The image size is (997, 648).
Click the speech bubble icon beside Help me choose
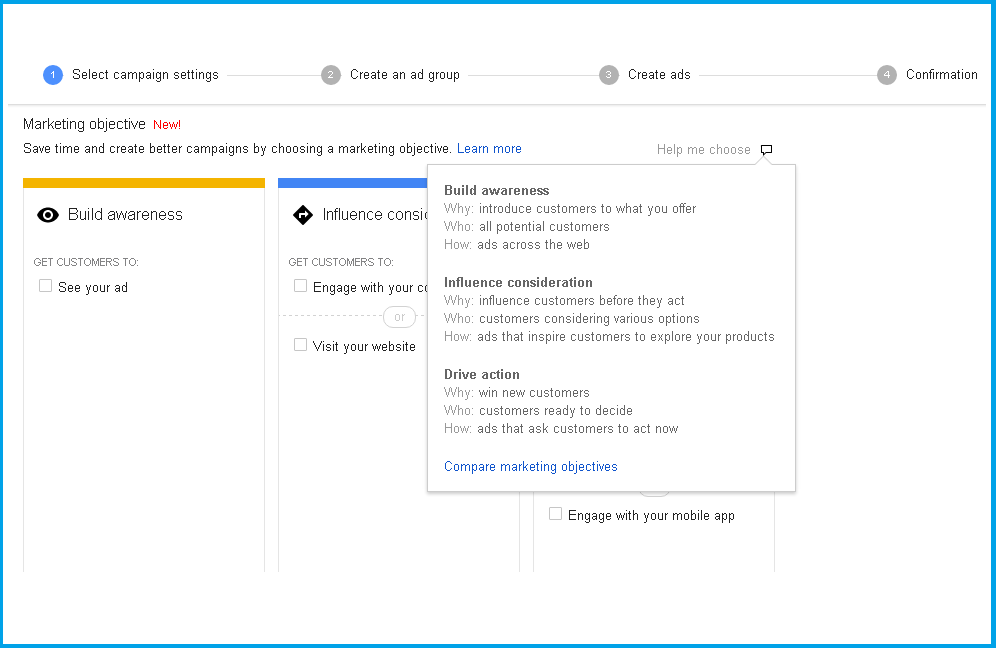[x=766, y=150]
